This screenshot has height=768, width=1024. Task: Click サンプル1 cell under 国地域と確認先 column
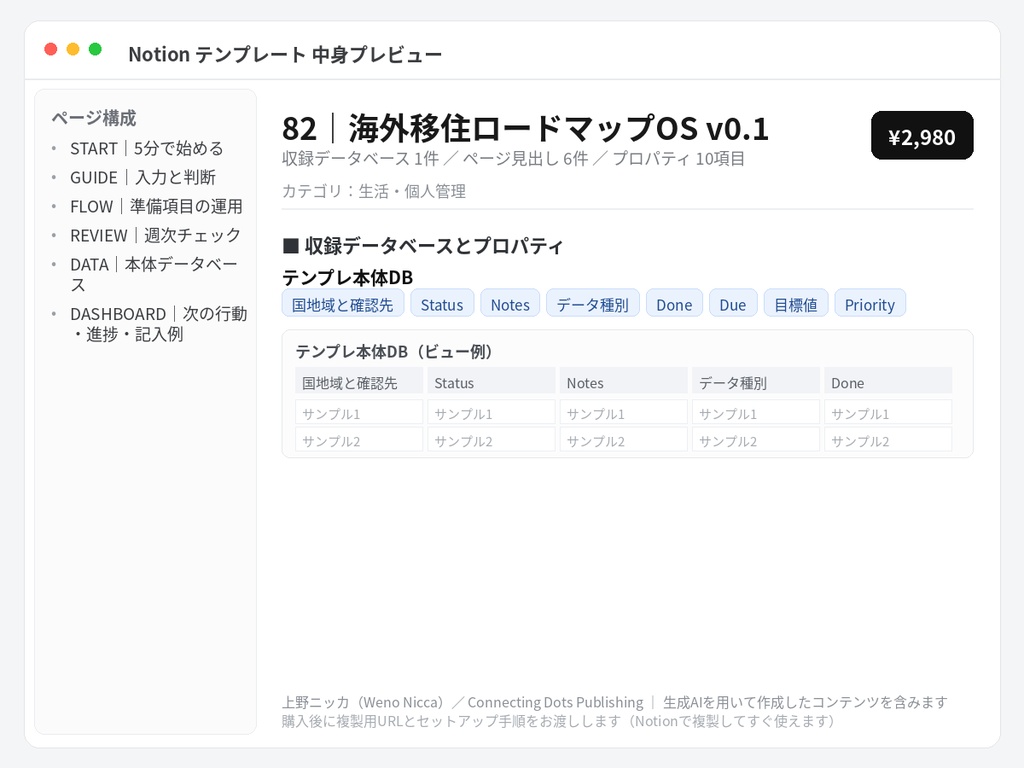coord(359,413)
